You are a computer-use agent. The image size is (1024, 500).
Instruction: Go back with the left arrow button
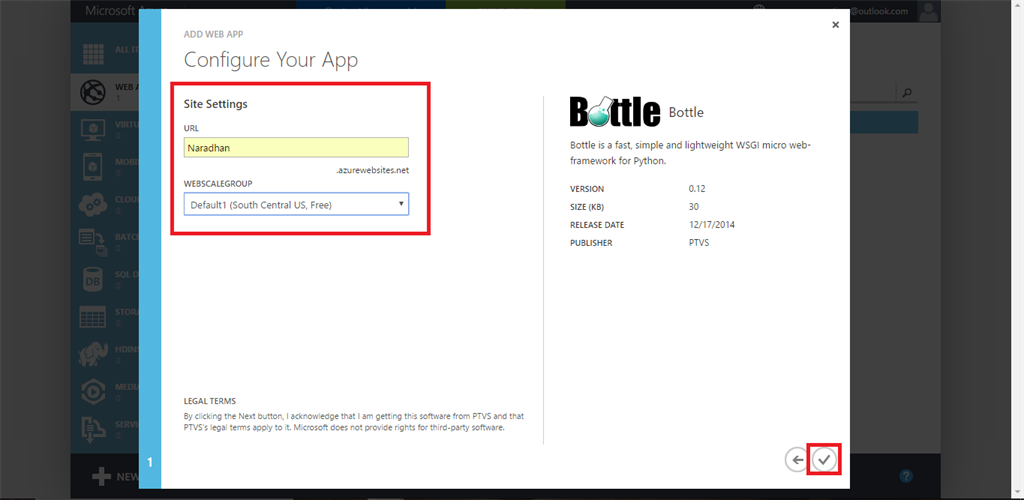(x=796, y=460)
